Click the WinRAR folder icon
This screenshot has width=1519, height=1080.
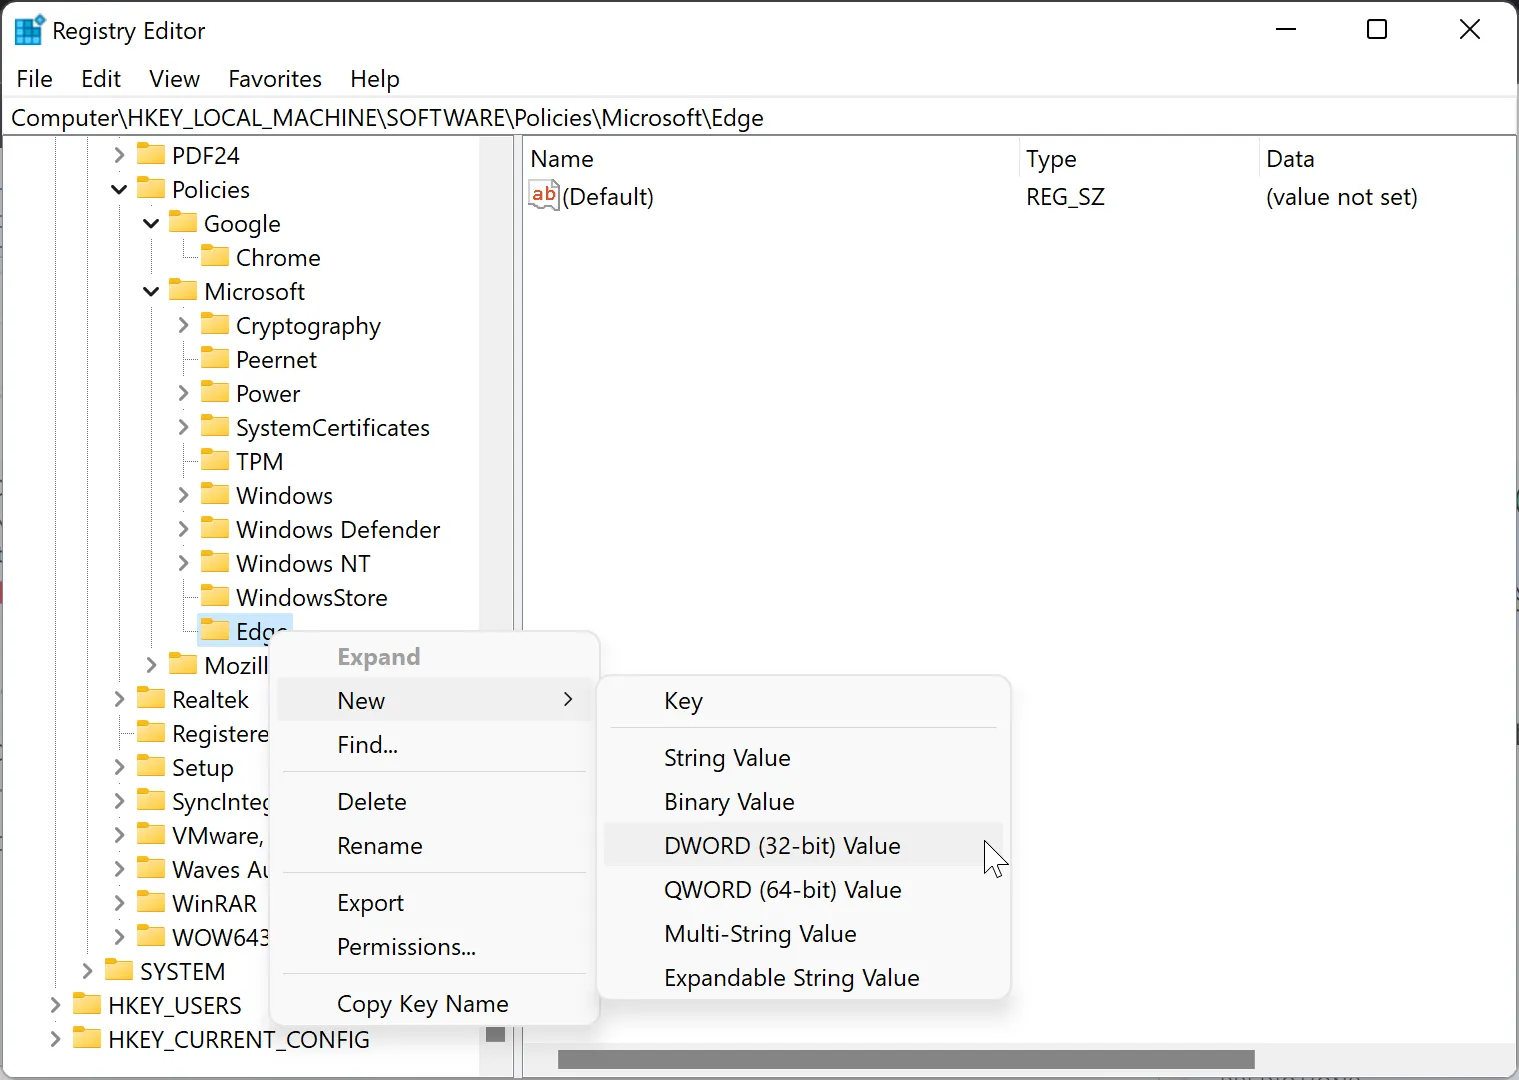point(150,902)
